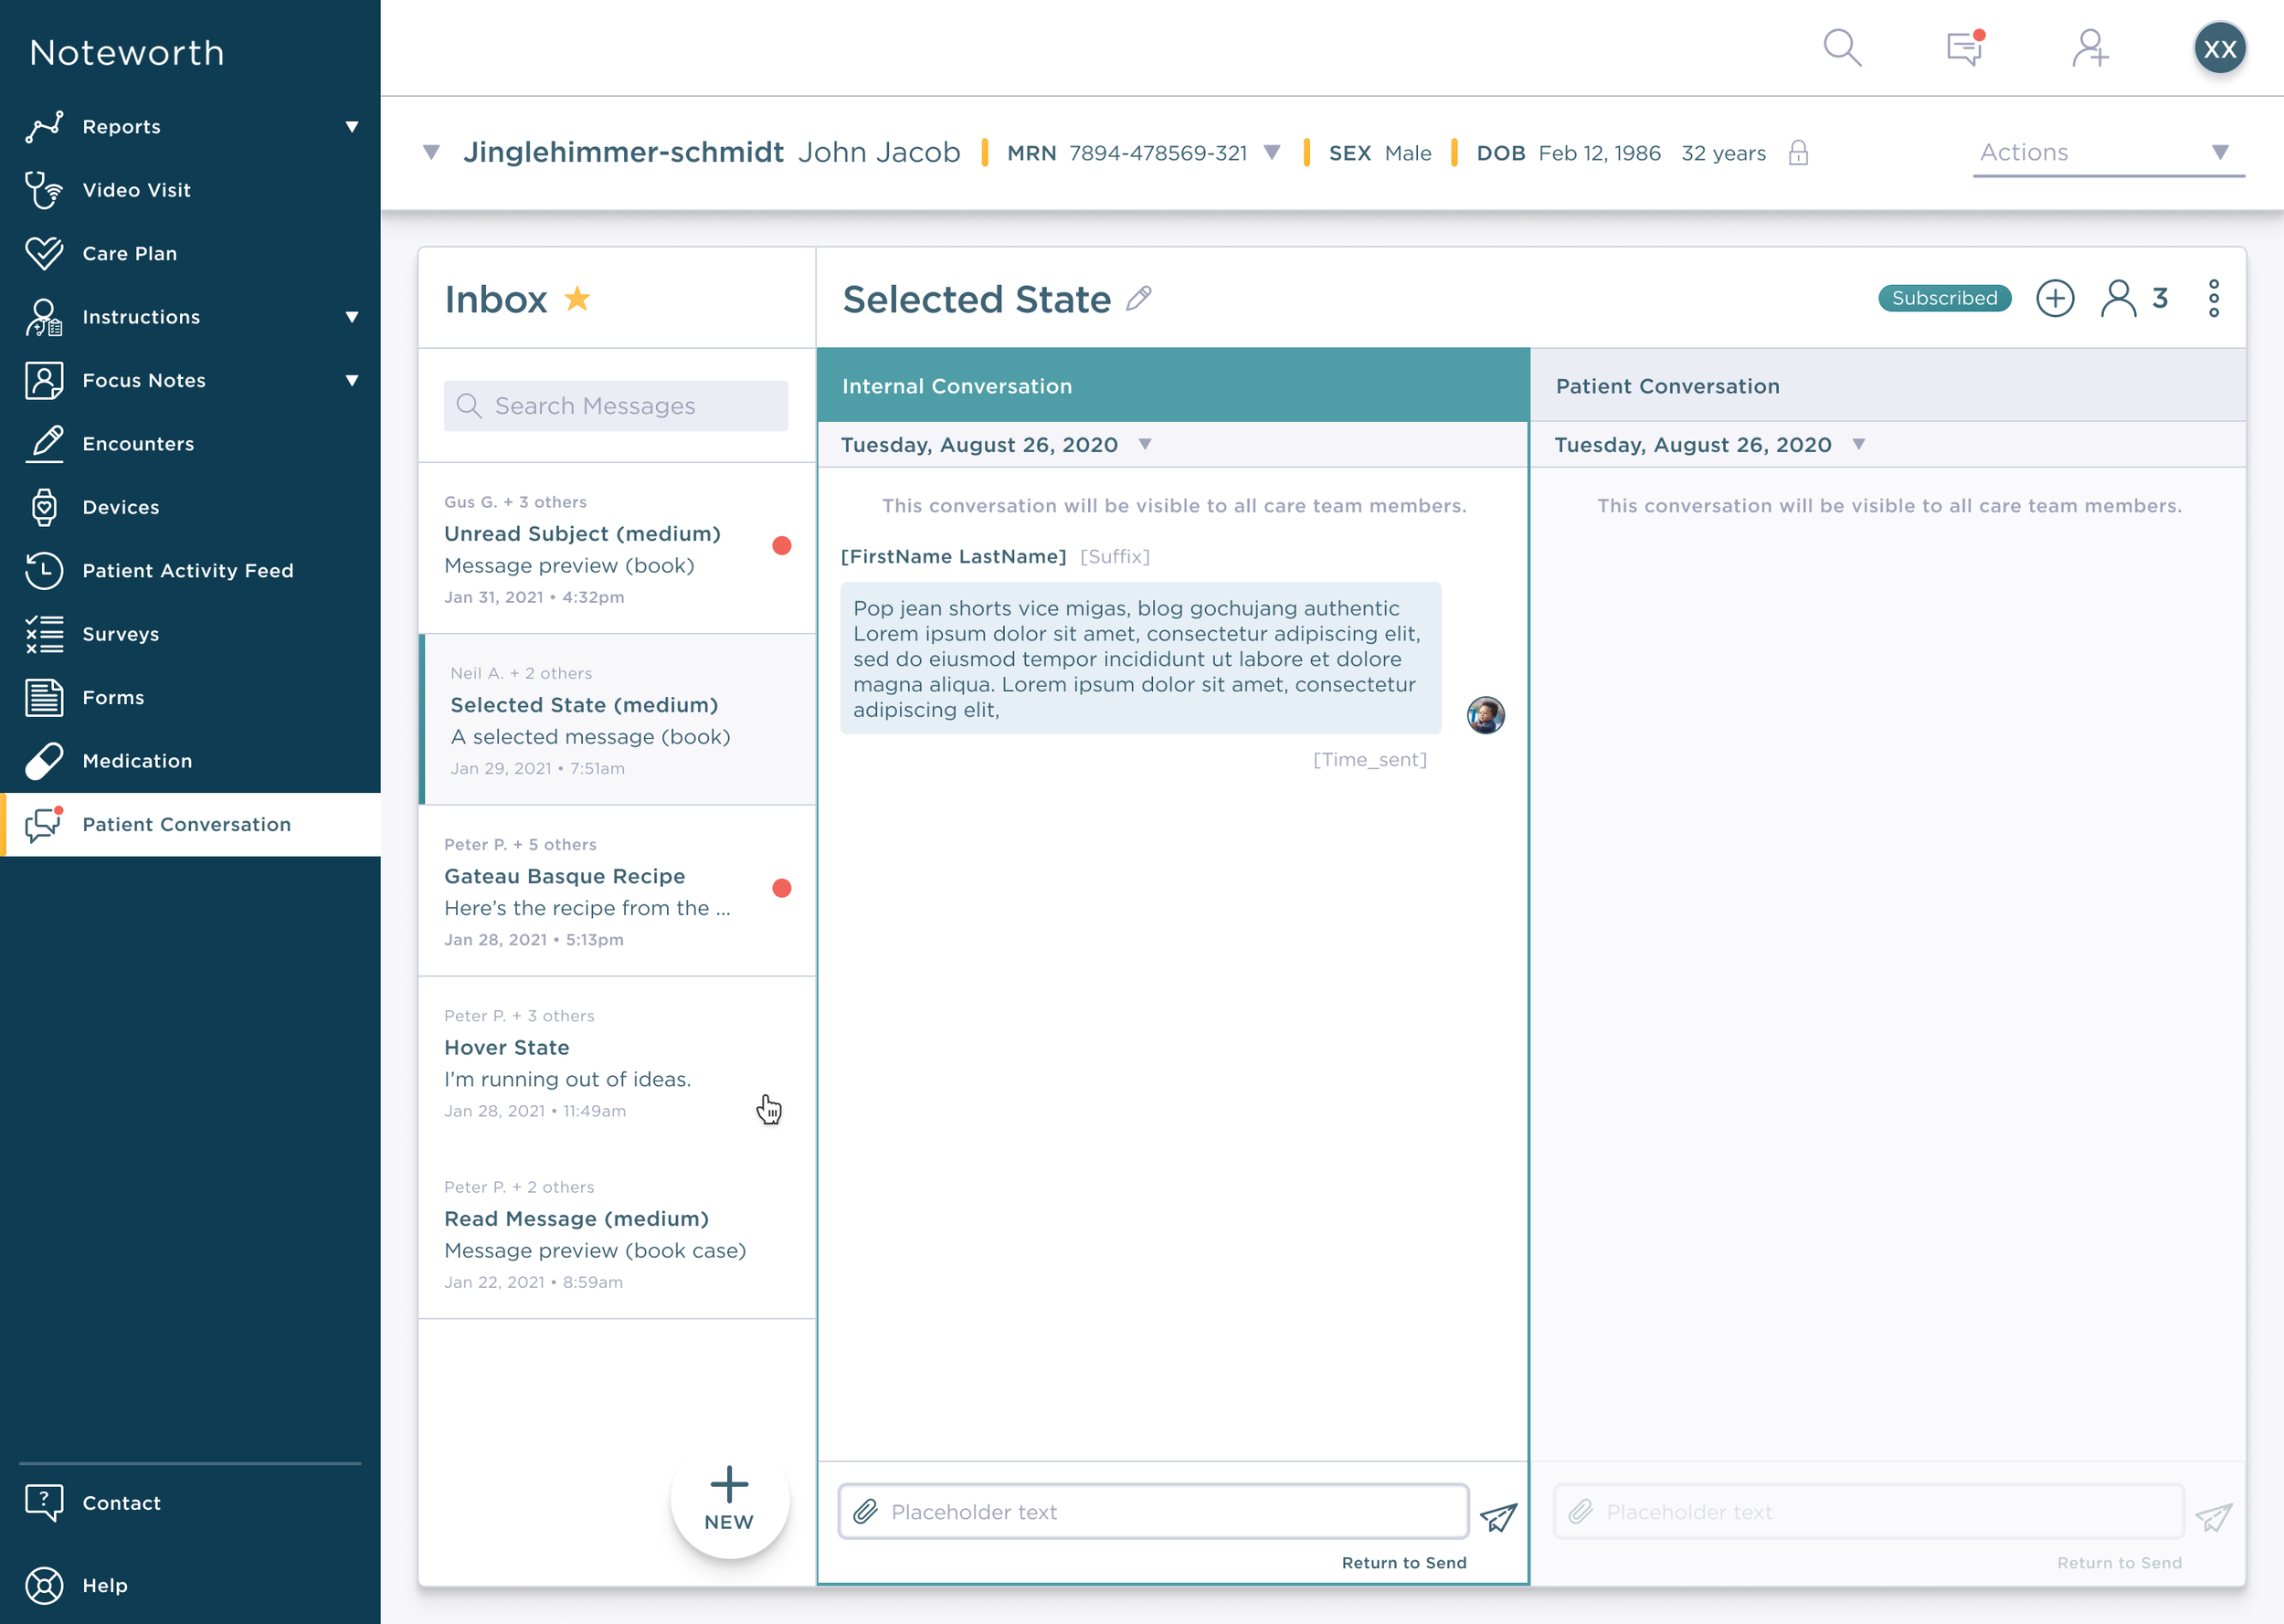Click the add participant plus circle icon
The image size is (2284, 1624).
(2055, 298)
